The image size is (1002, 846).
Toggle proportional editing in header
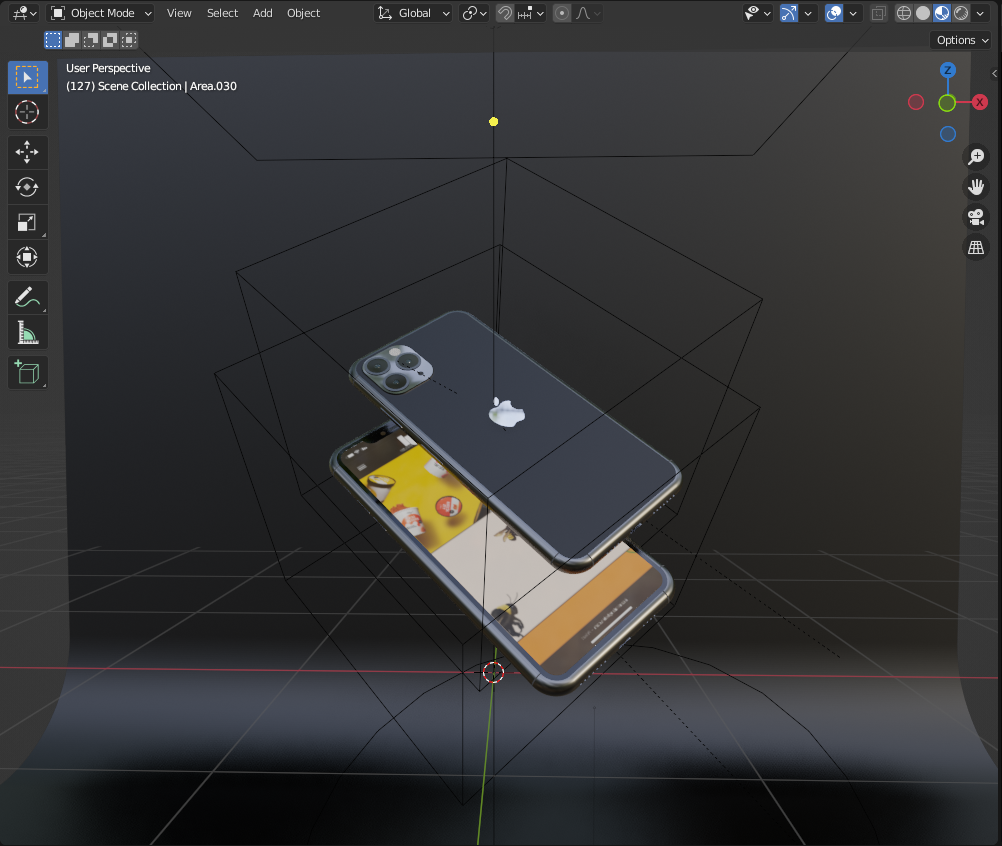pyautogui.click(x=562, y=13)
